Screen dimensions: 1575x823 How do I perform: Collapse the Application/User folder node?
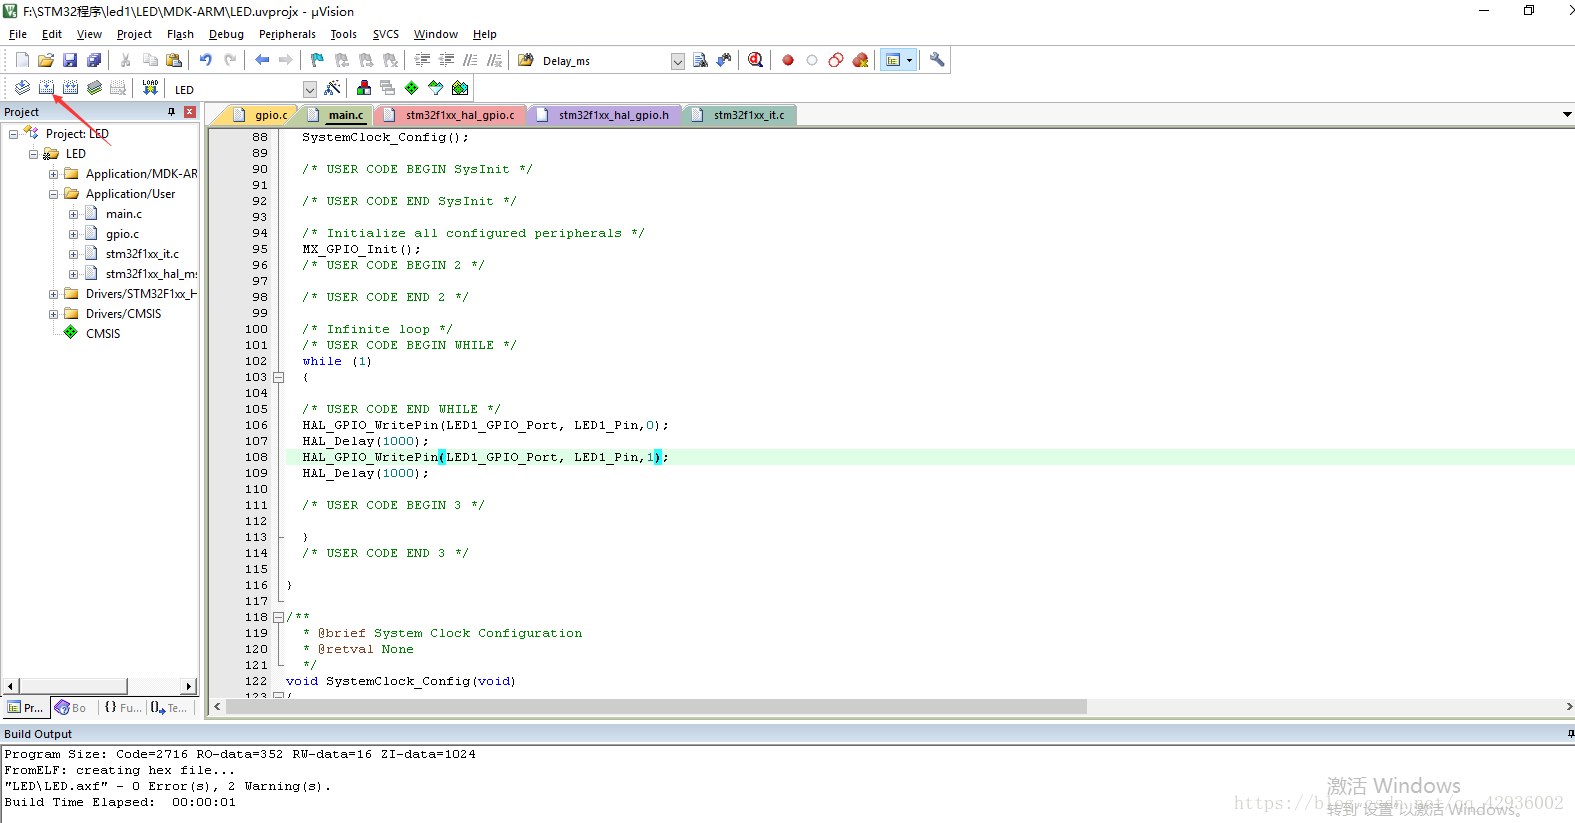click(x=54, y=194)
